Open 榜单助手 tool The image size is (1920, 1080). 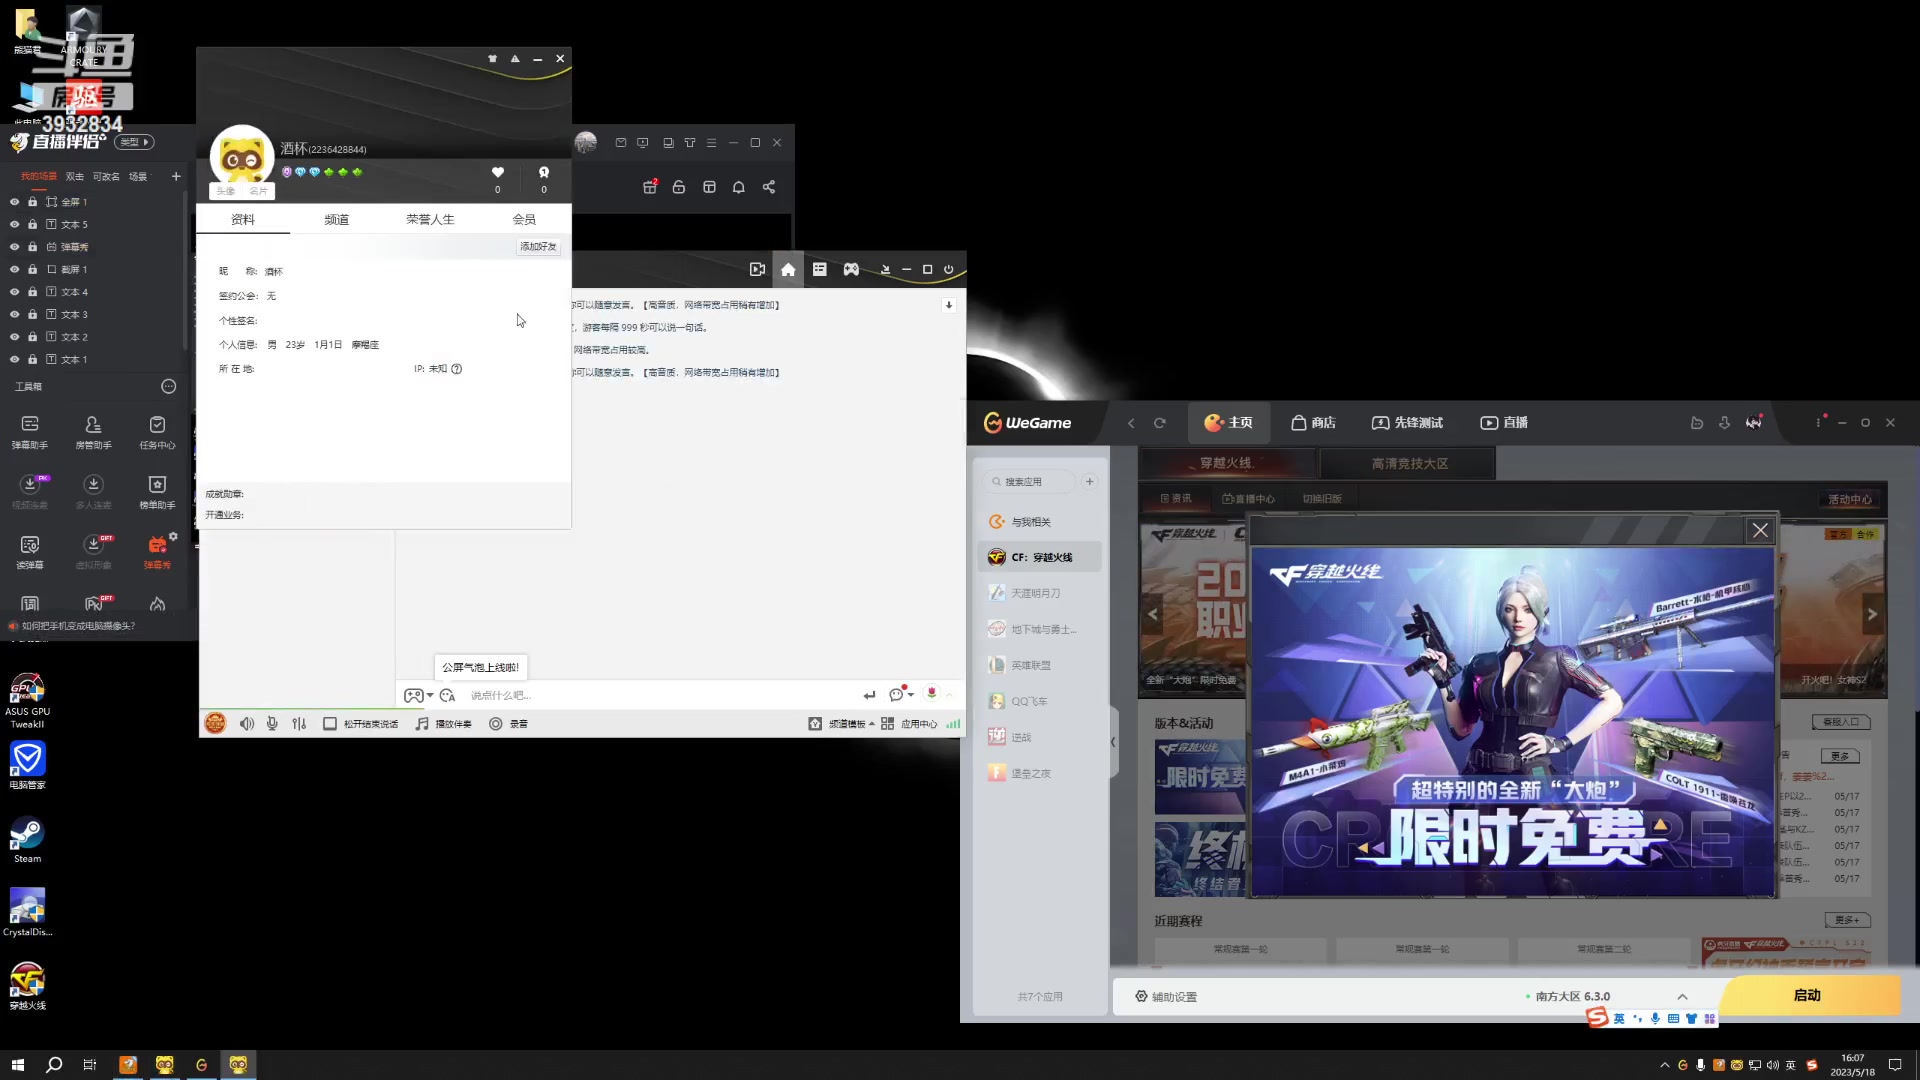coord(157,492)
